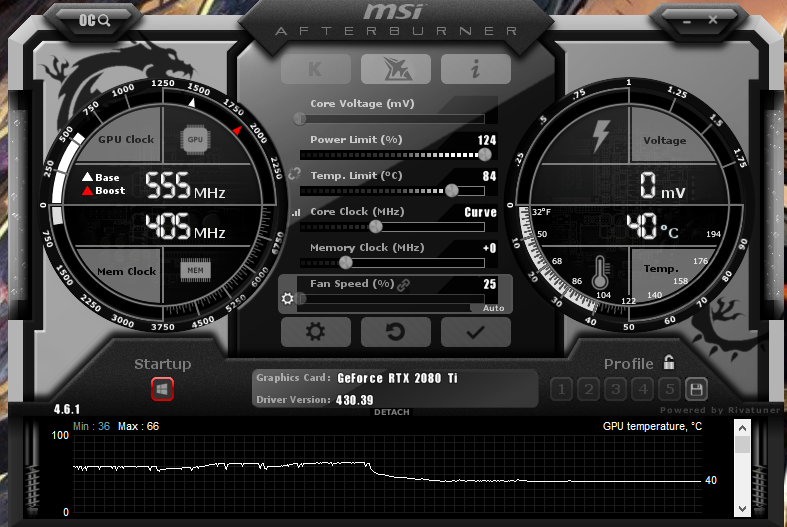Click the Memory Clock slider handle

tap(345, 262)
